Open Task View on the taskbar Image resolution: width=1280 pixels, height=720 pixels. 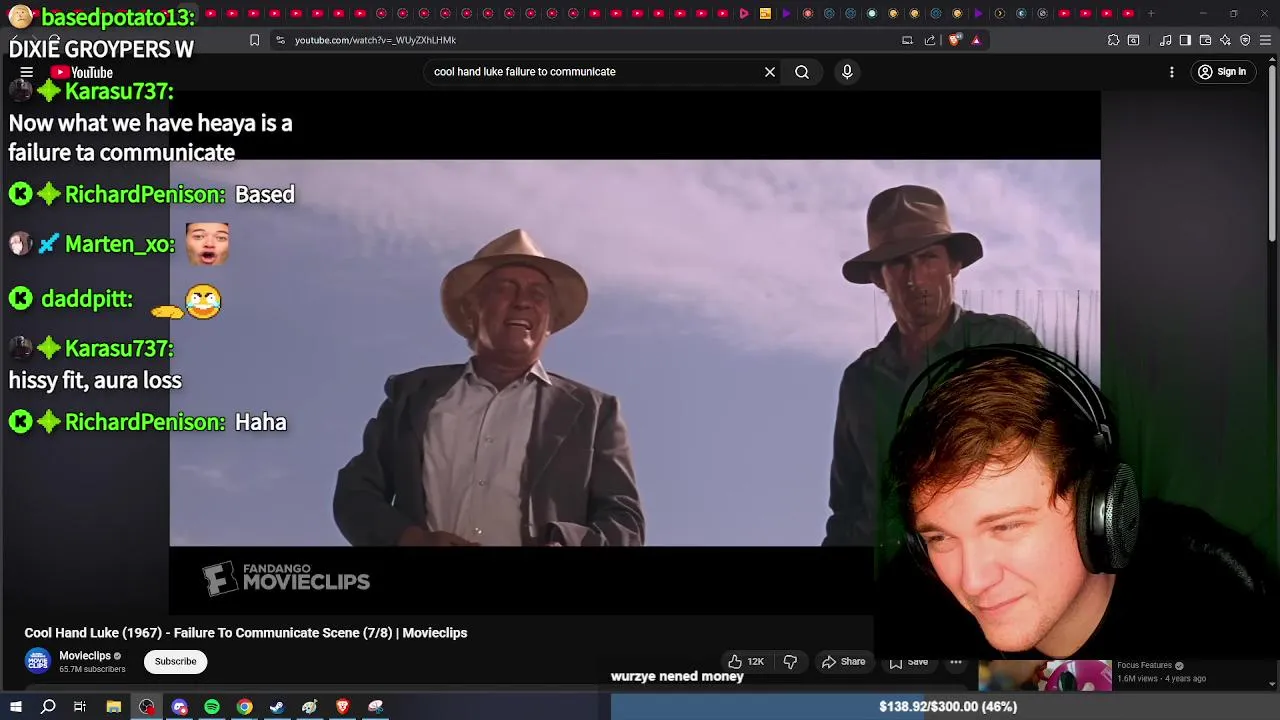[x=80, y=707]
